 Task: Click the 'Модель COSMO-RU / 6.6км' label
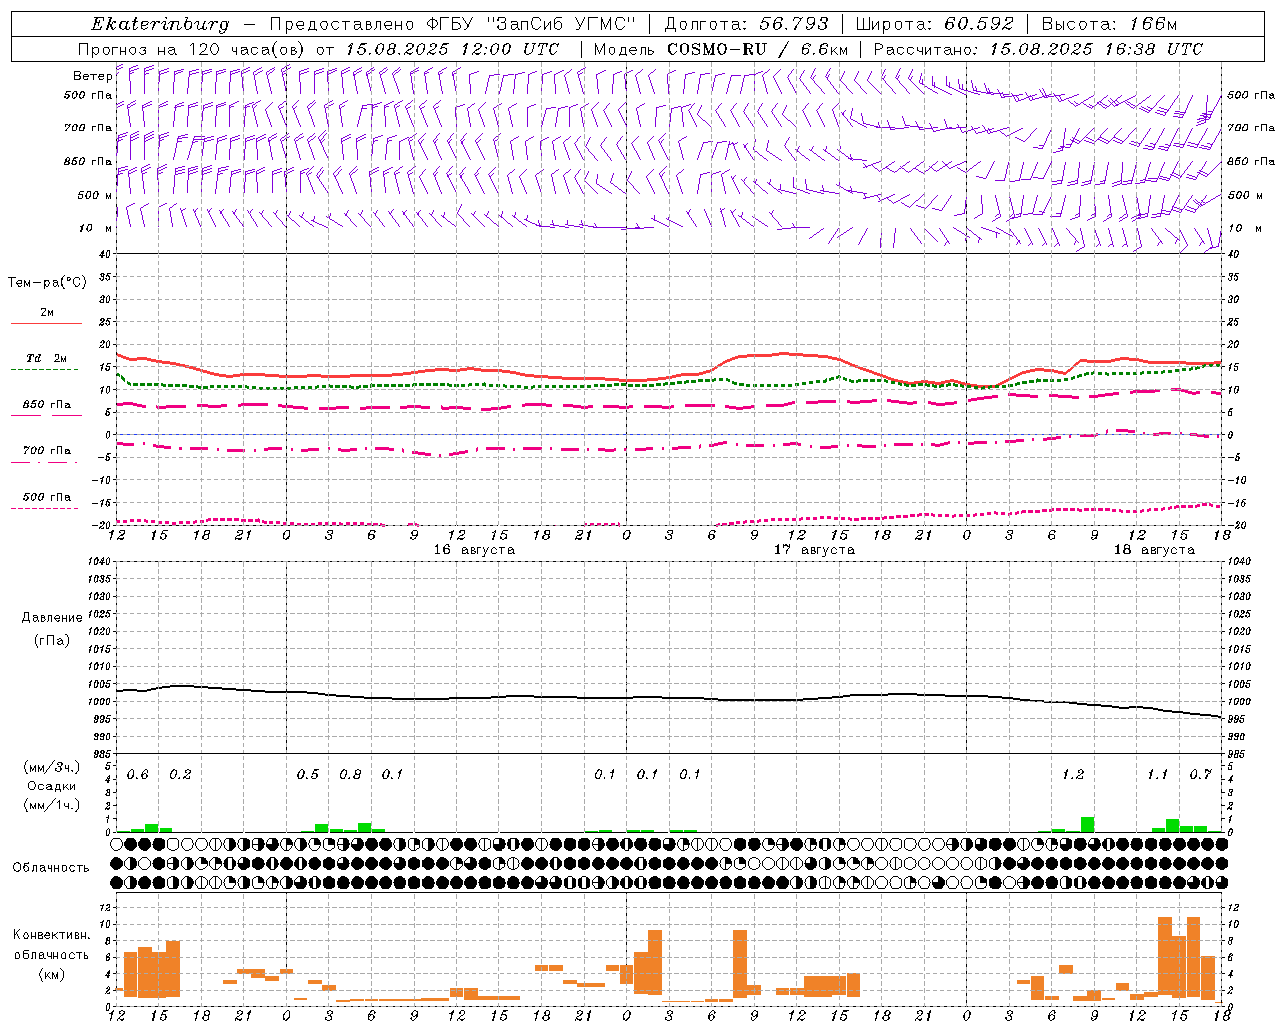point(721,49)
